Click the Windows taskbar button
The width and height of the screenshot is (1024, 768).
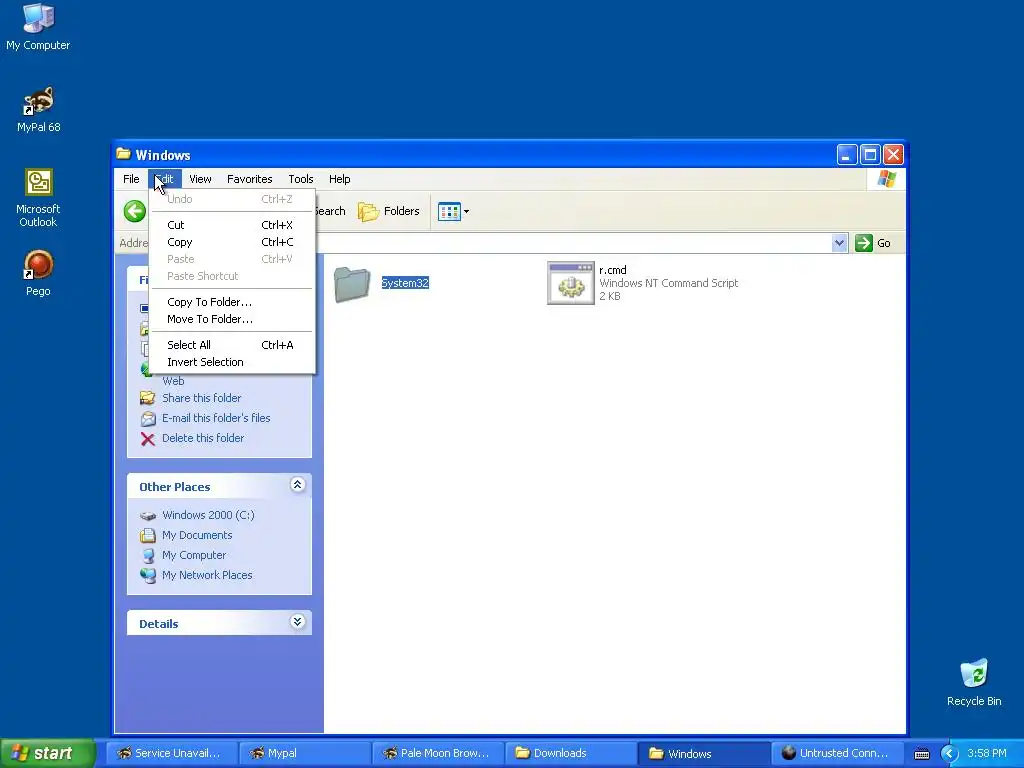click(703, 753)
